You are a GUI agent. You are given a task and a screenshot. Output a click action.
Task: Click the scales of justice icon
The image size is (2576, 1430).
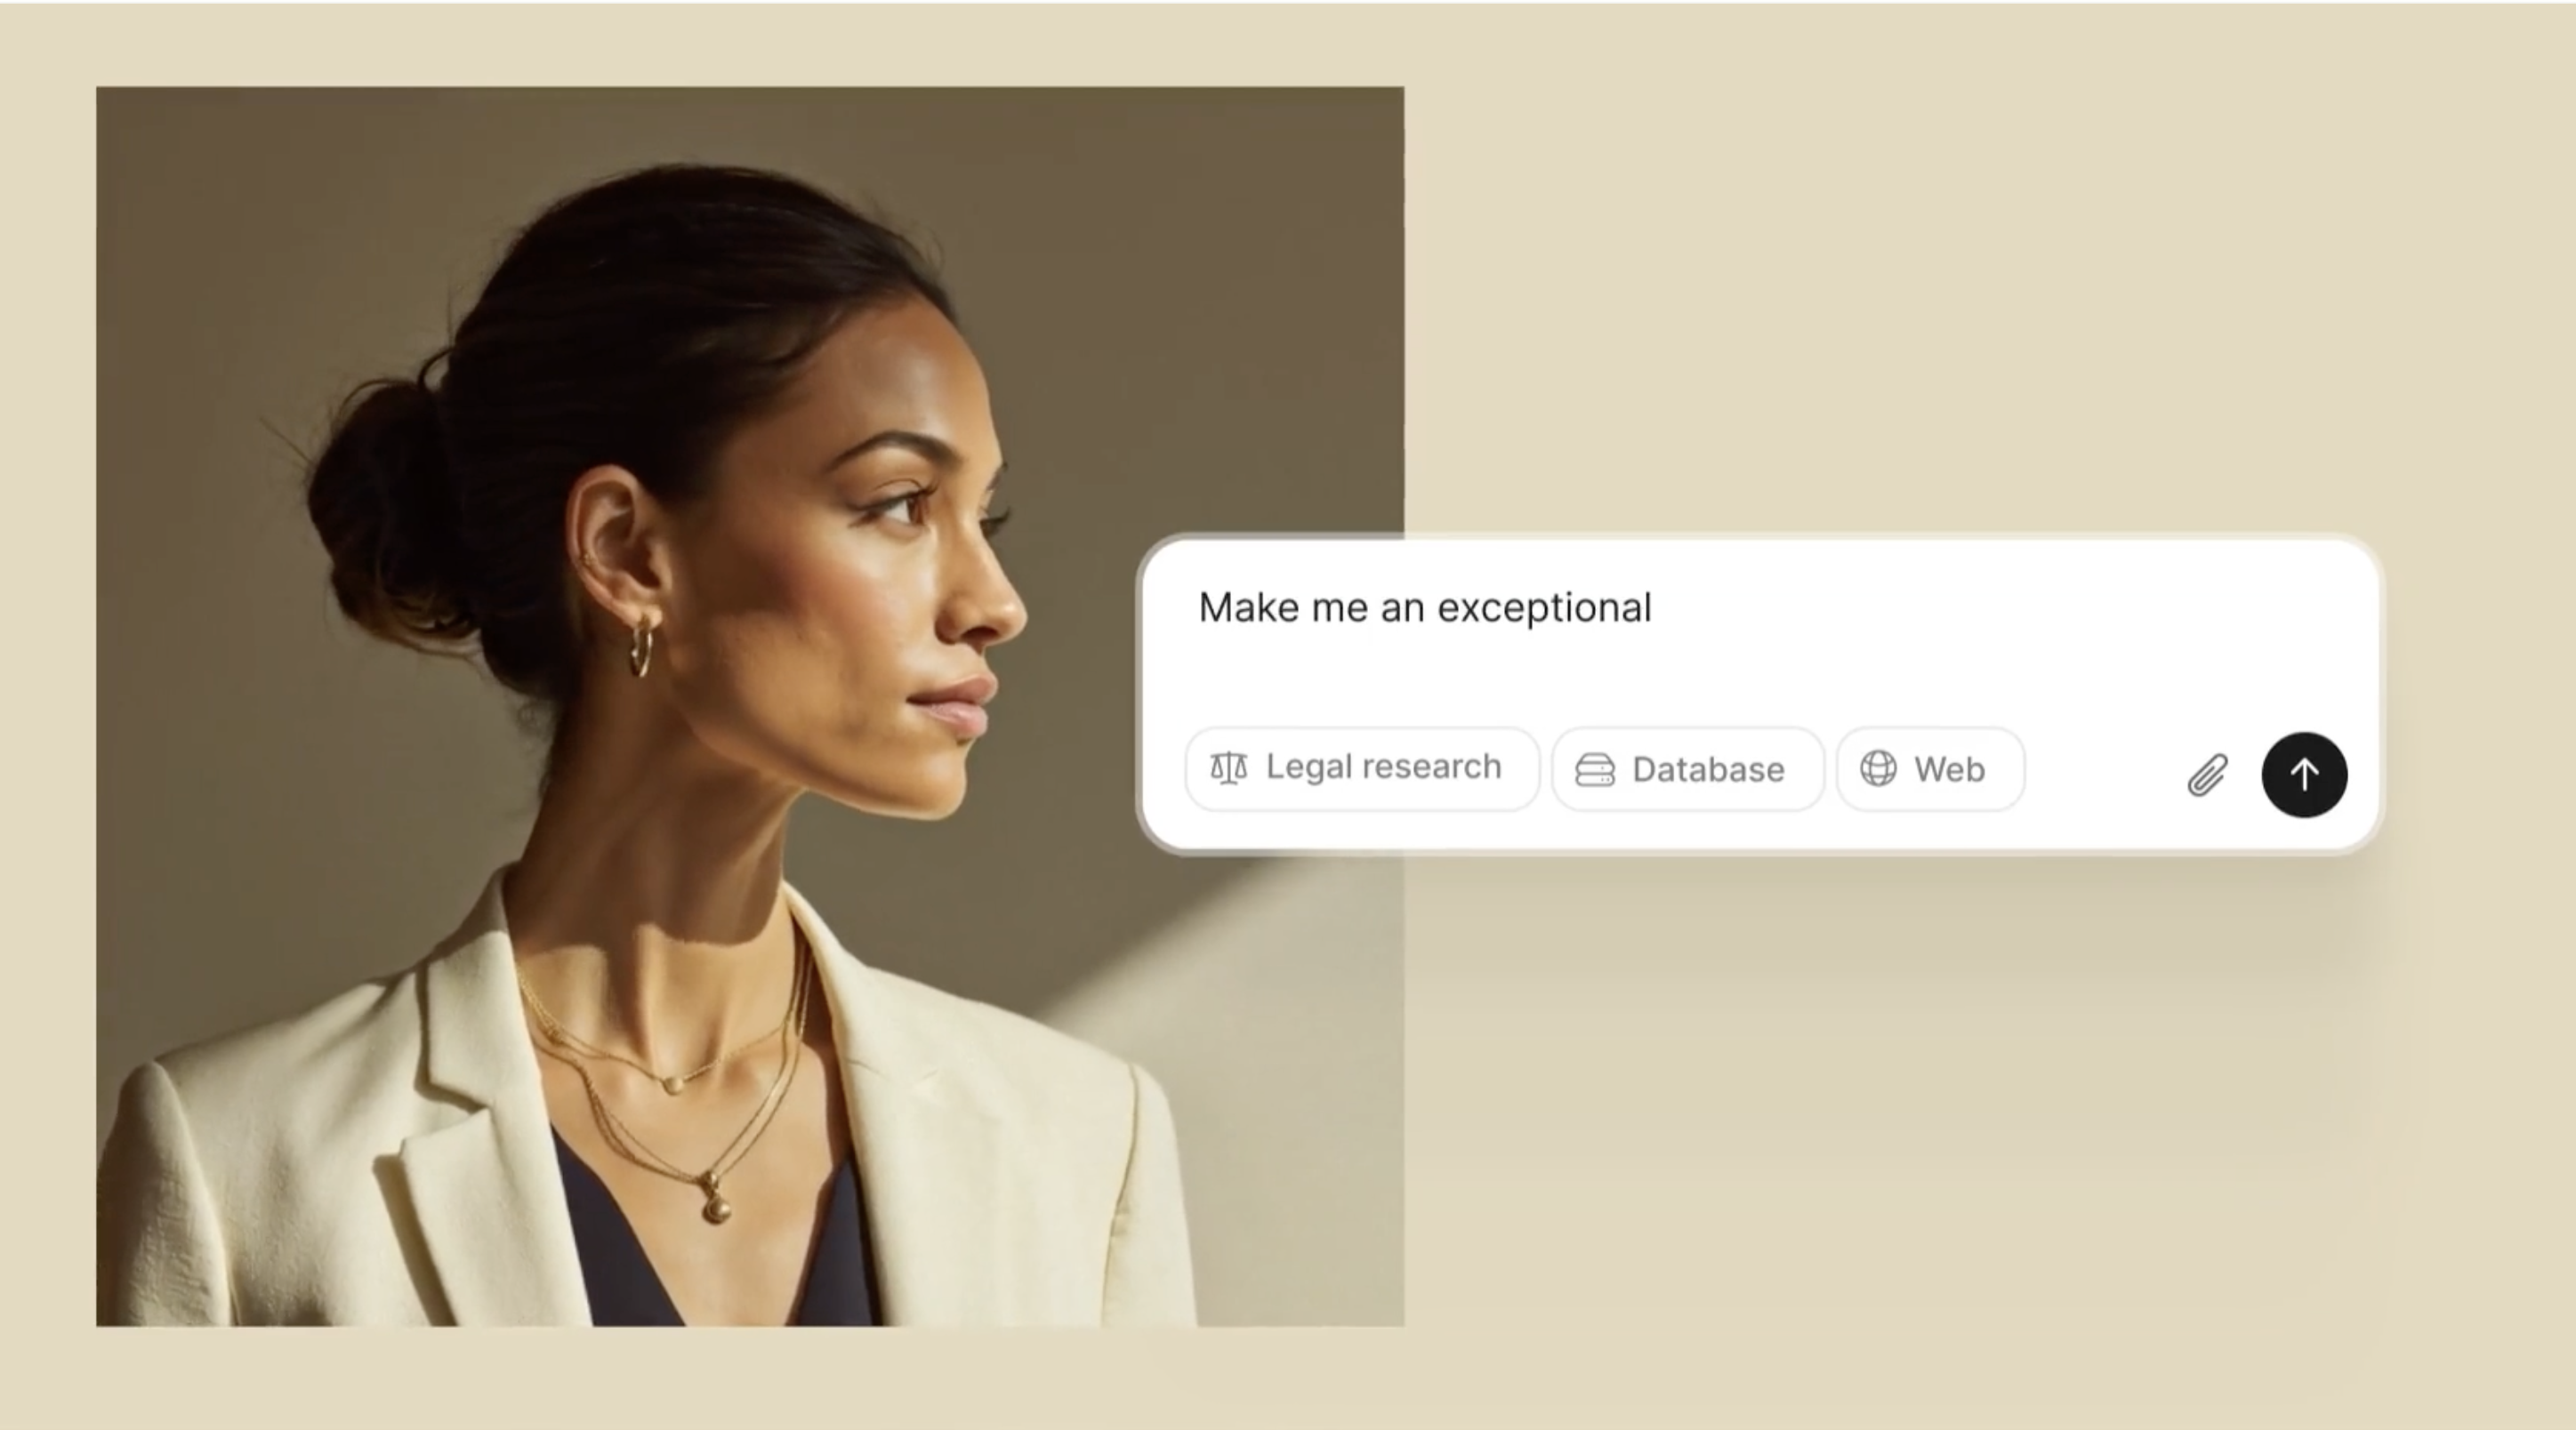point(1229,768)
